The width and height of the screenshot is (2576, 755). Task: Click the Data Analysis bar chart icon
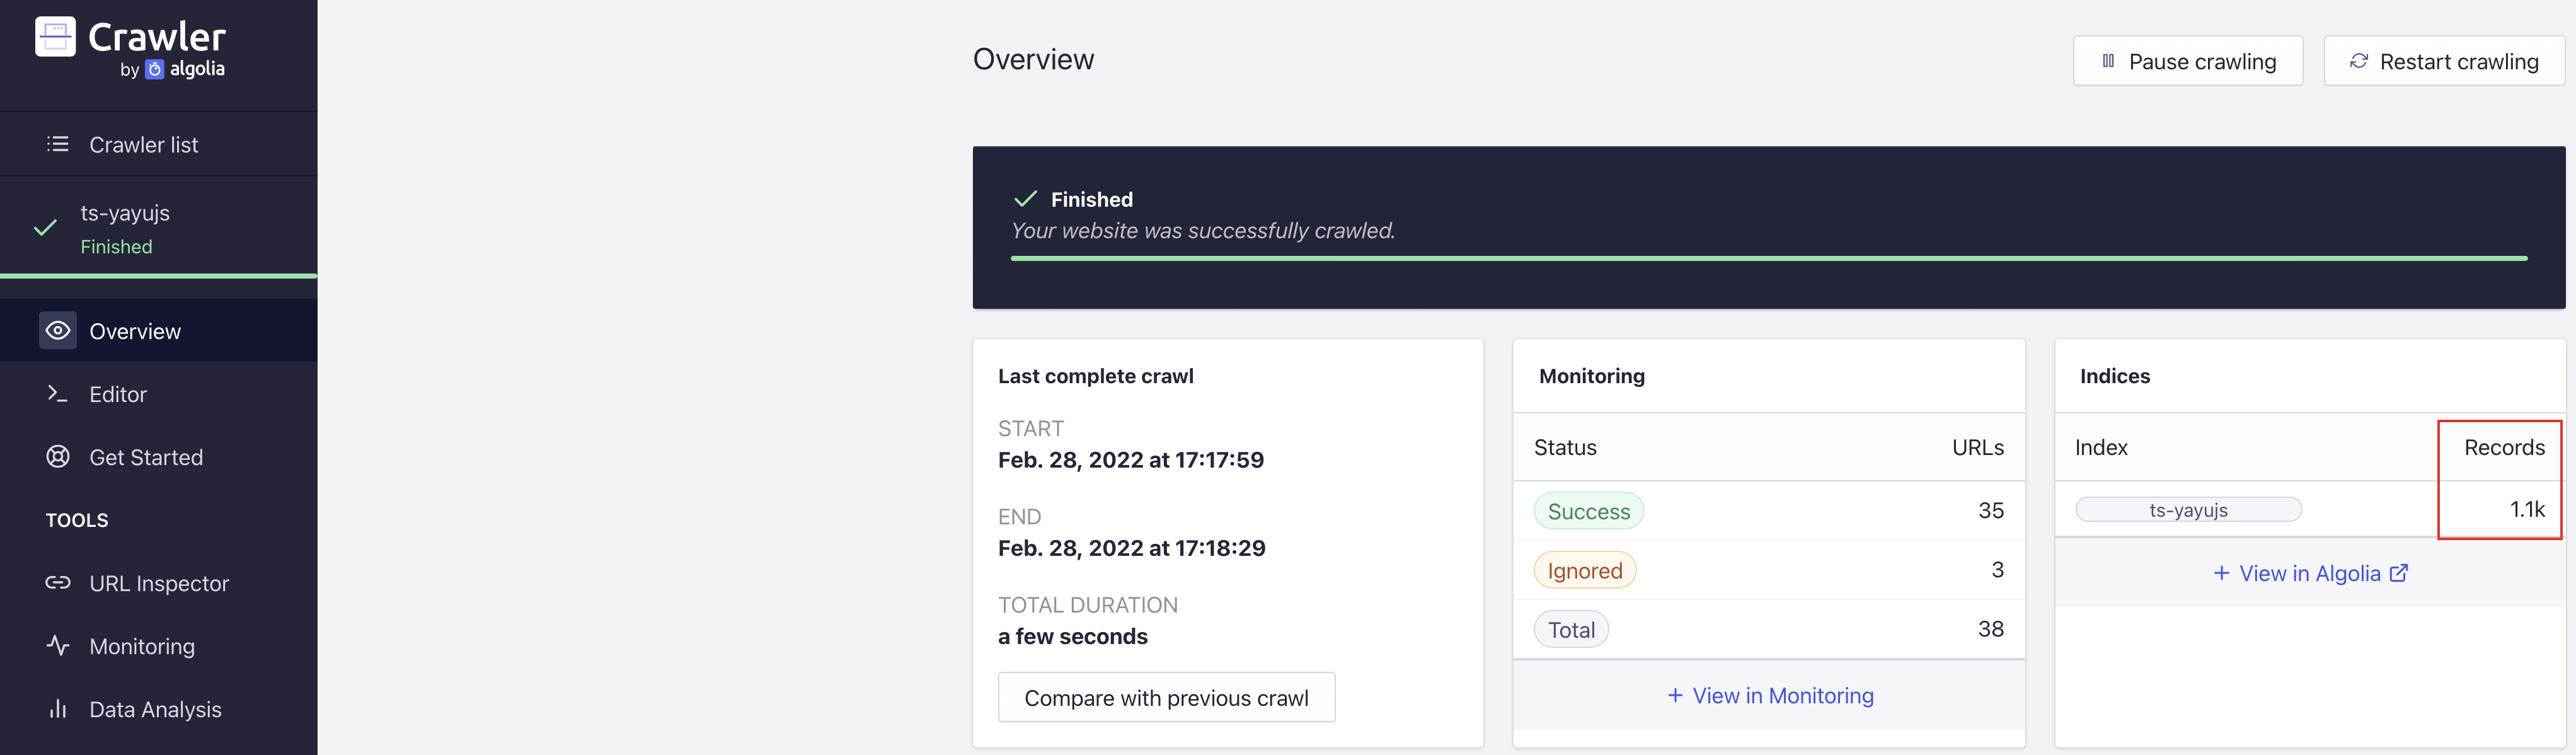pos(58,709)
